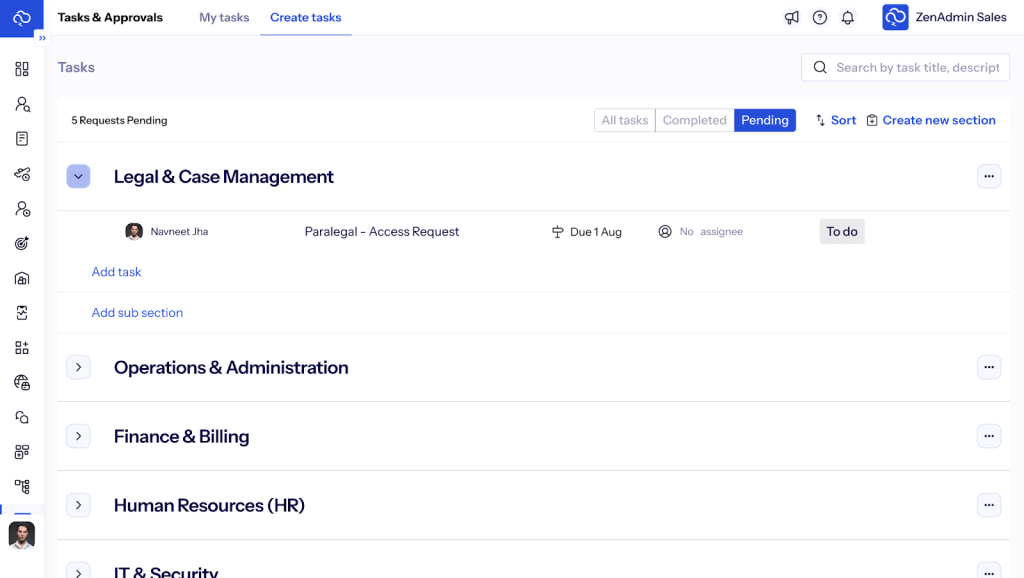Viewport: 1024px width, 578px height.
Task: Collapse the Legal & Case Management section
Action: tap(78, 177)
